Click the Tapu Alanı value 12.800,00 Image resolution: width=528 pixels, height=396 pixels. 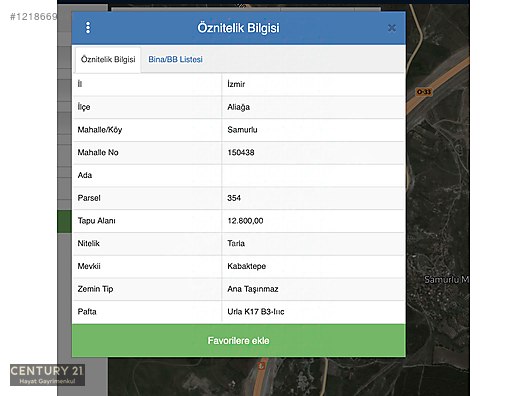tap(245, 221)
